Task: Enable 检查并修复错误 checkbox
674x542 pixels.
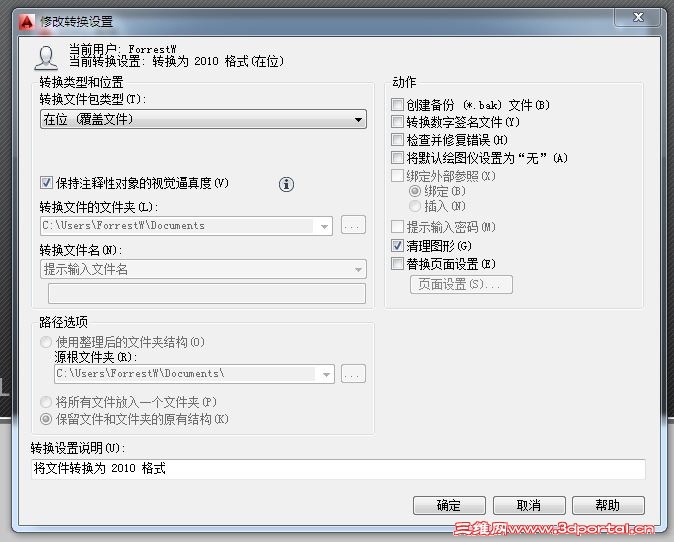Action: tap(397, 140)
